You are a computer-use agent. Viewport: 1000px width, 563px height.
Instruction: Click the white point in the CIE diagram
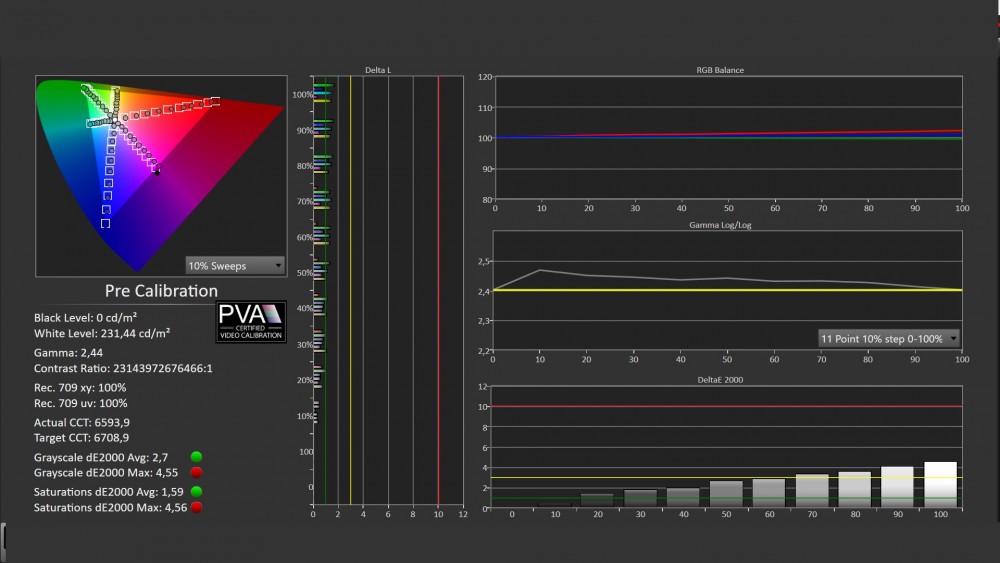pos(116,121)
